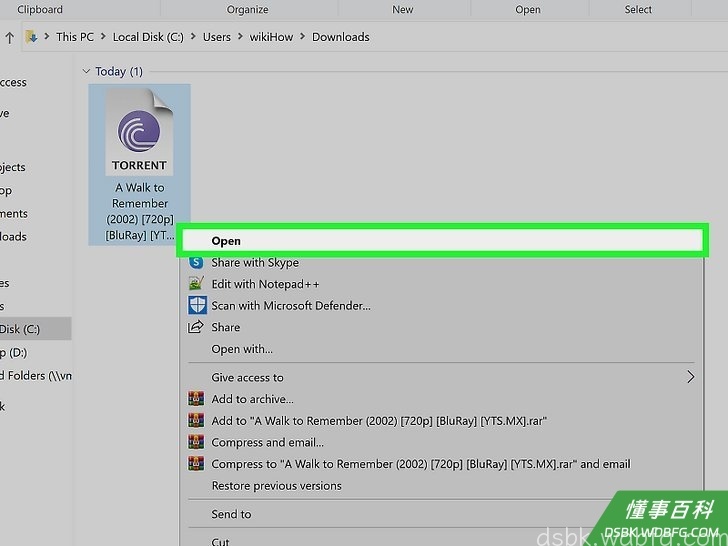
Task: Click the Notepad++ icon in menu
Action: tap(196, 283)
